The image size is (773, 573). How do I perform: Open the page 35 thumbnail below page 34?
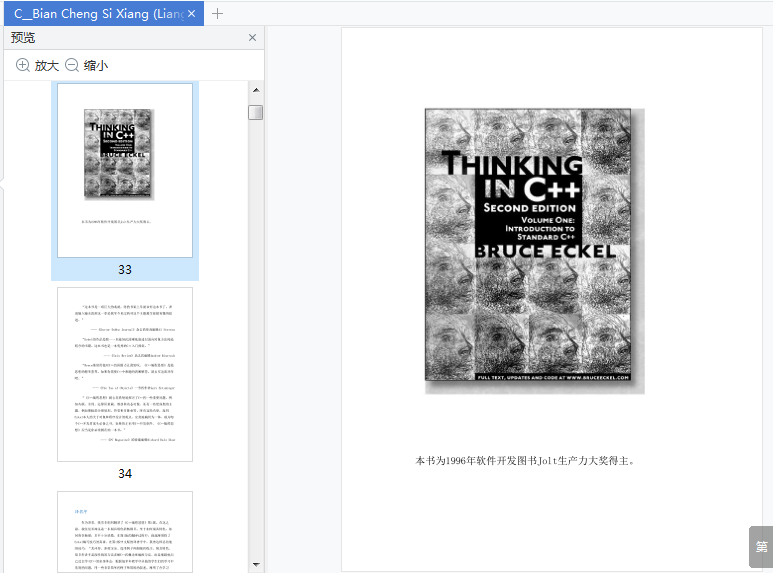[125, 532]
